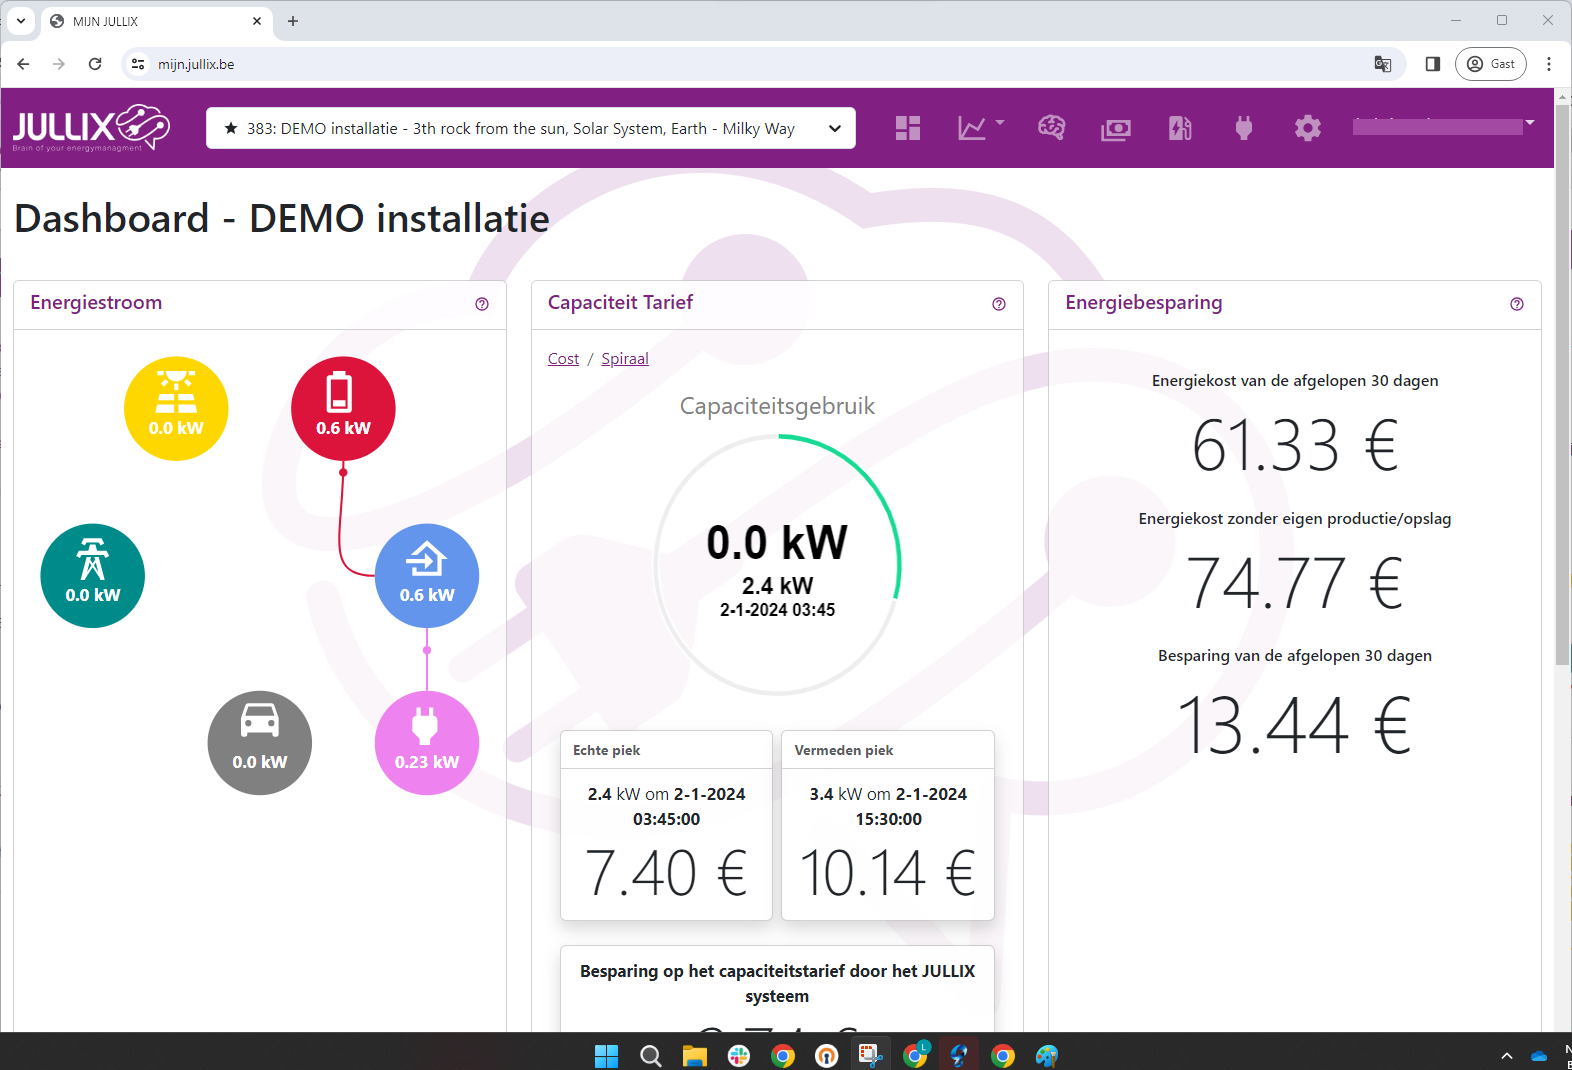Click the browser address bar
Viewport: 1572px width, 1070px height.
point(700,64)
